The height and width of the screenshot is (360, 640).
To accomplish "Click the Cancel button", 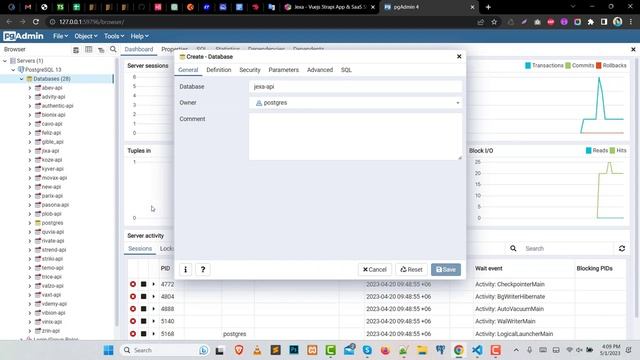I will click(375, 269).
